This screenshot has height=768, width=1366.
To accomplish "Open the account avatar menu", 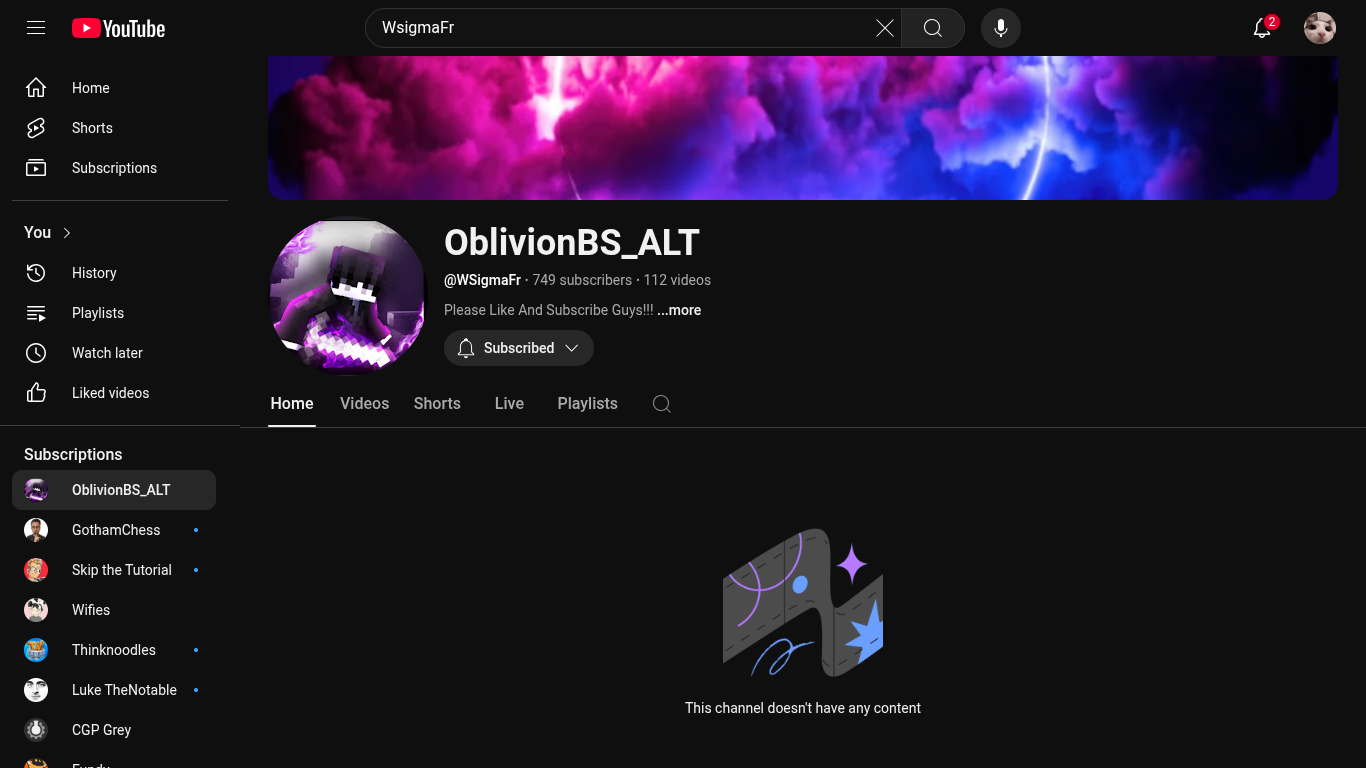I will tap(1320, 28).
